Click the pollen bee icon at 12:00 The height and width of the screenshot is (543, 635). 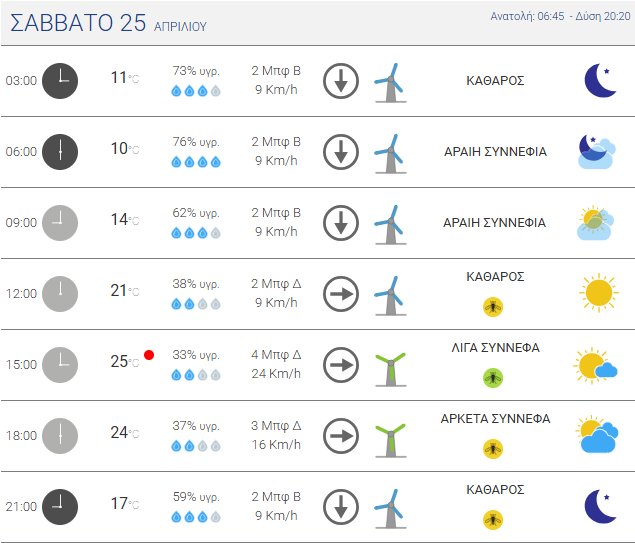click(493, 306)
